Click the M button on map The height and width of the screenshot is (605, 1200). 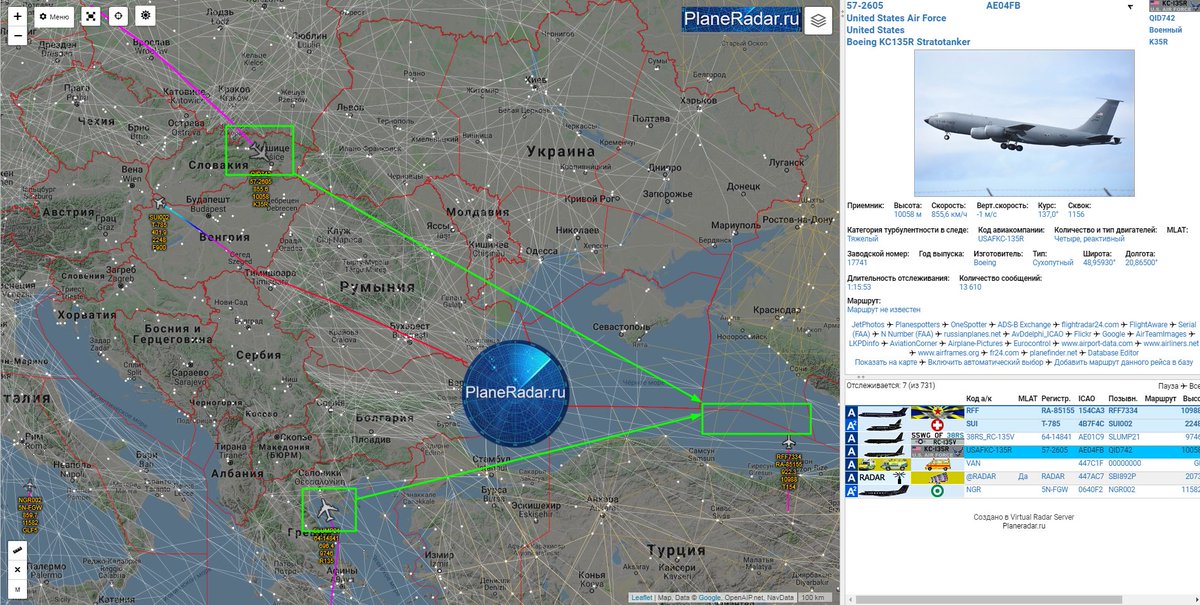pyautogui.click(x=17, y=590)
